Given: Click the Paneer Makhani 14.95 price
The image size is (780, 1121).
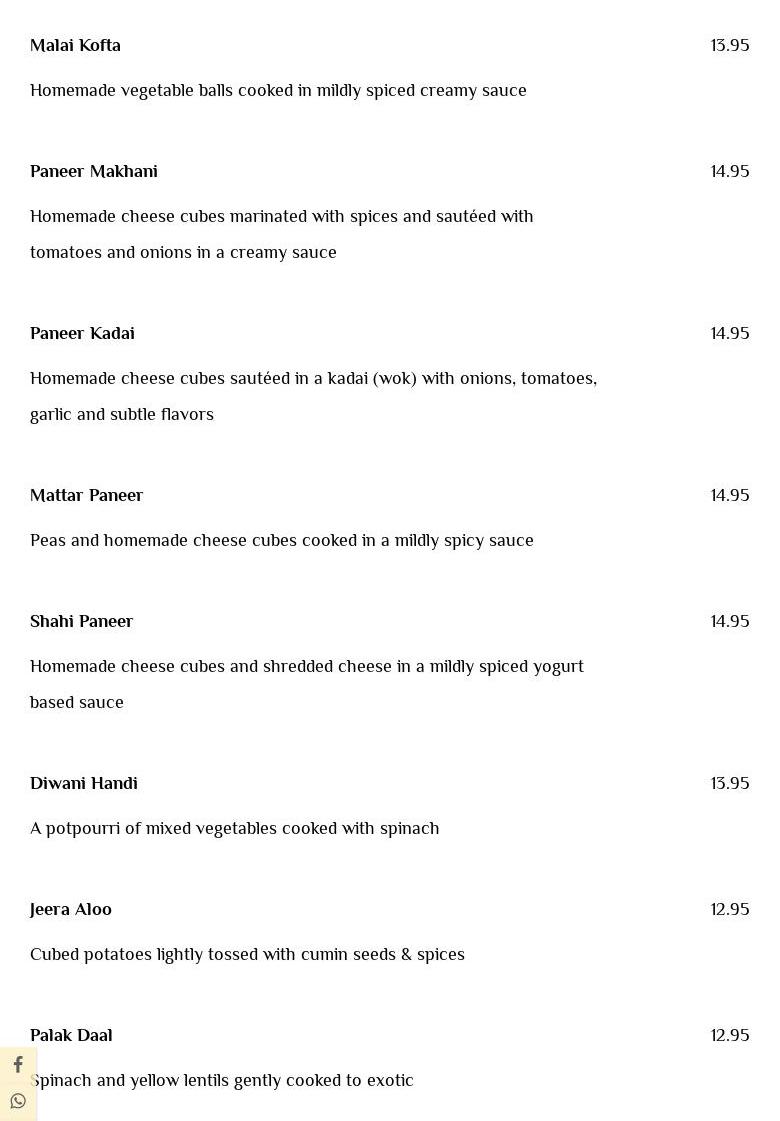Looking at the screenshot, I should click(729, 172).
